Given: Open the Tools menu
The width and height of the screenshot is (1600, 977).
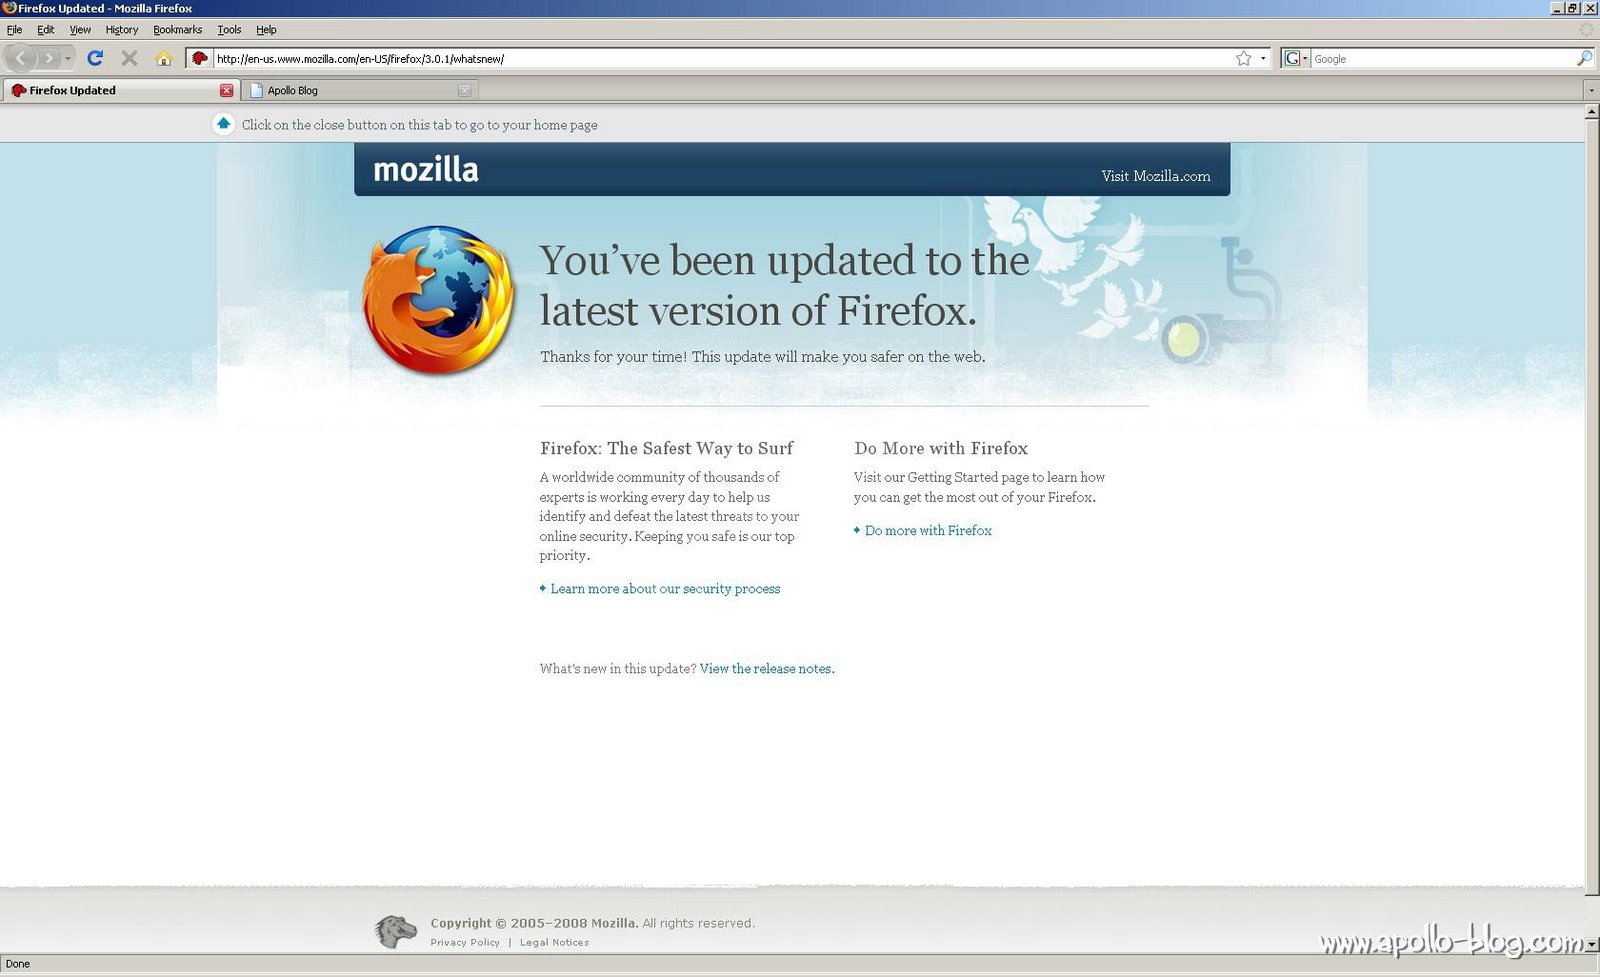Looking at the screenshot, I should (229, 30).
